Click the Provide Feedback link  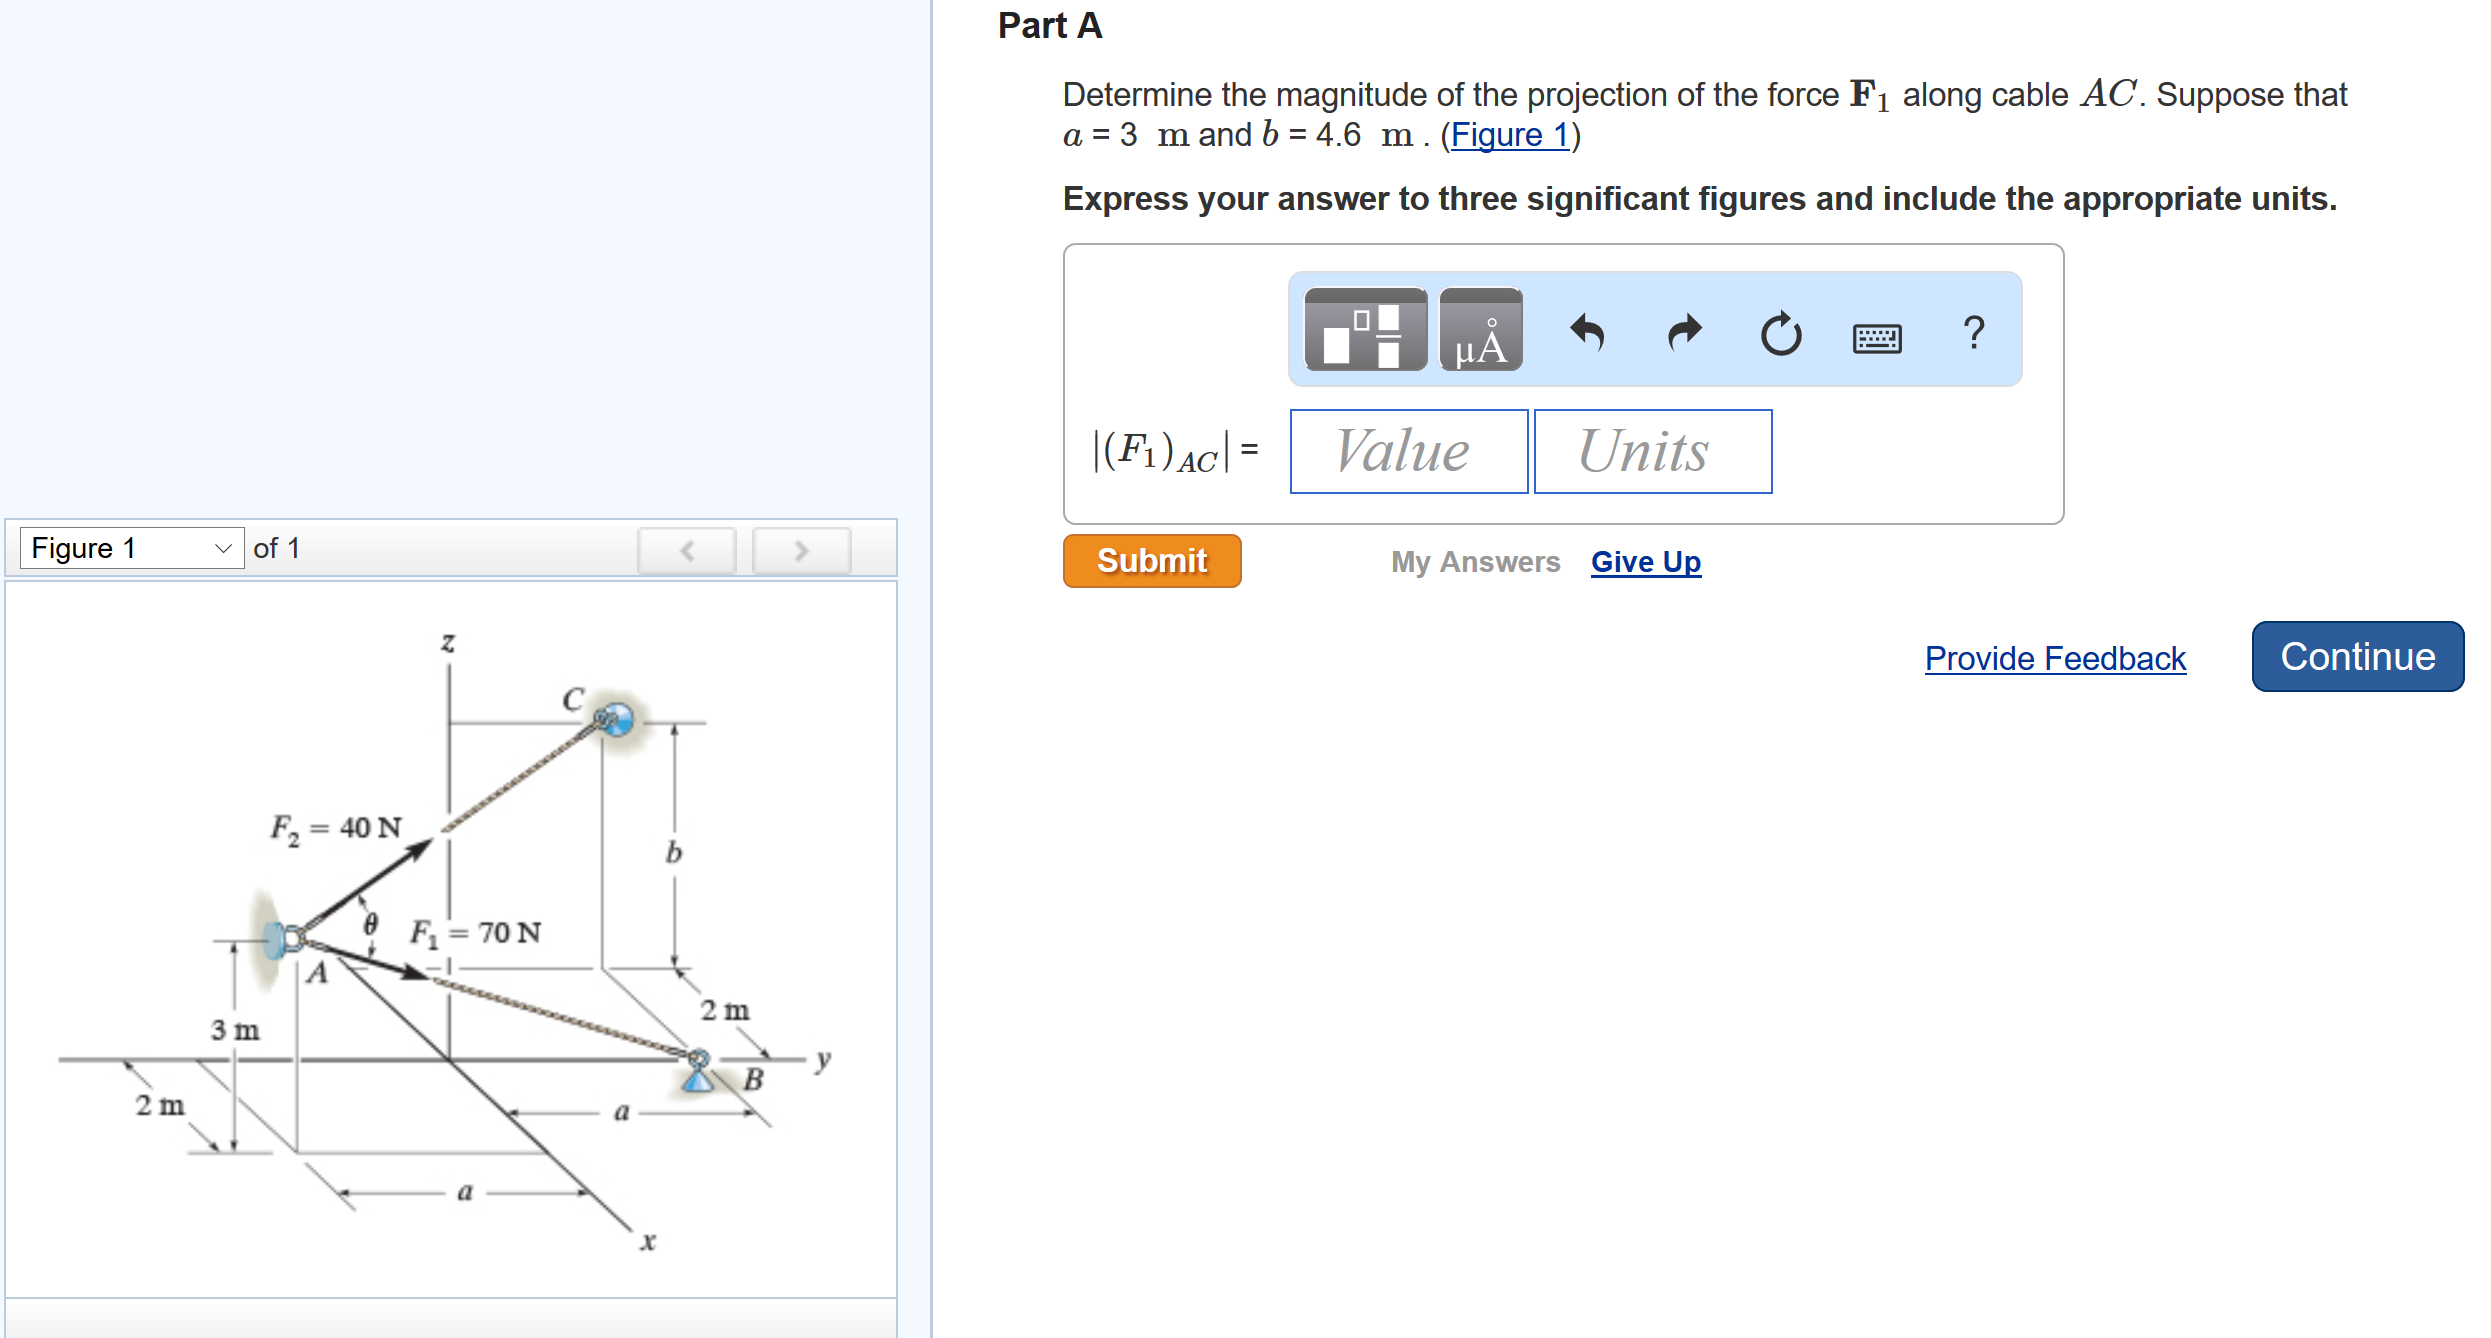coord(2054,658)
